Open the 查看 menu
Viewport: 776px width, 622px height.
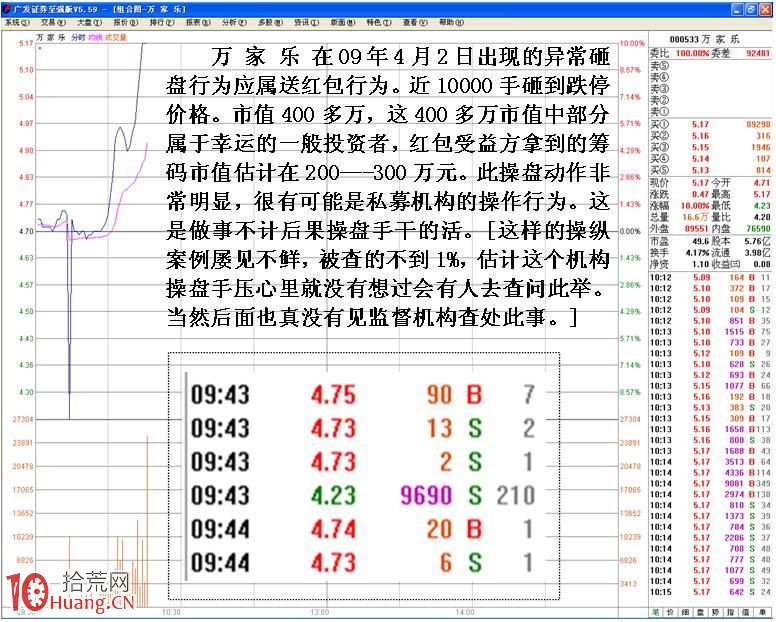click(415, 23)
